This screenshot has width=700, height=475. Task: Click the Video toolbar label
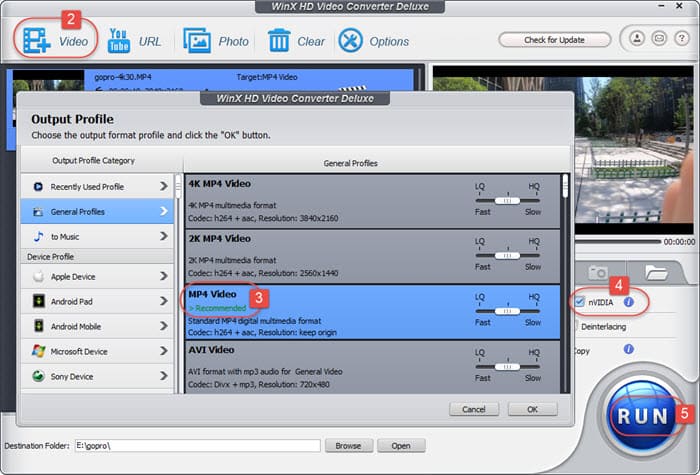point(73,42)
